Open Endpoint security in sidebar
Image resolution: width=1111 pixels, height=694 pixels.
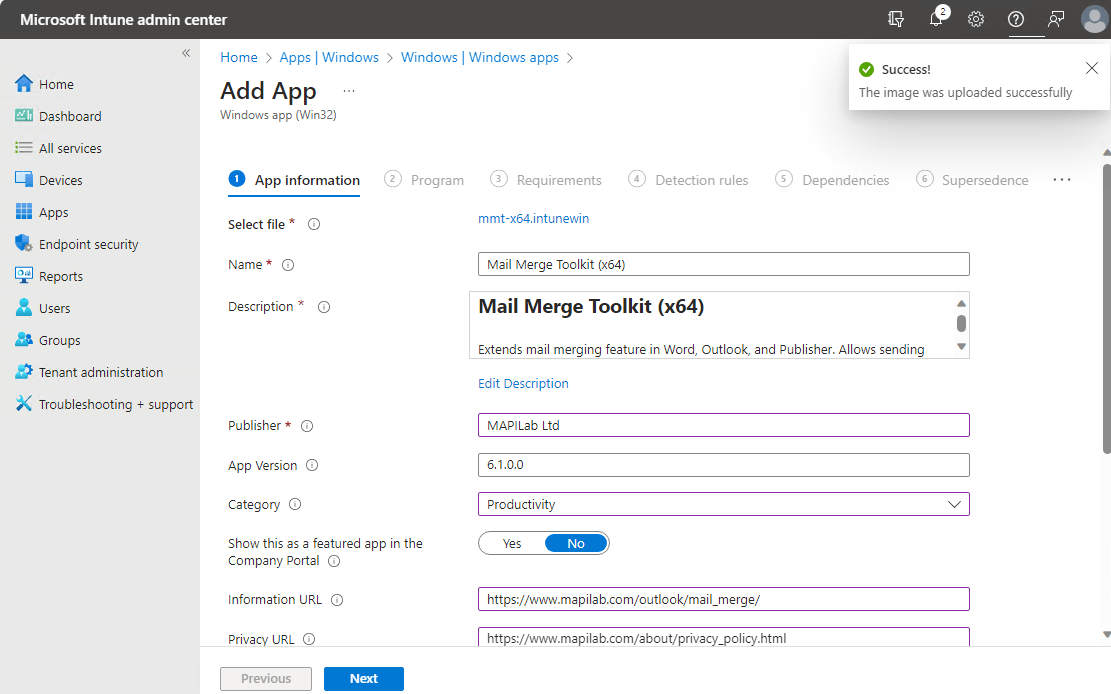pos(77,245)
